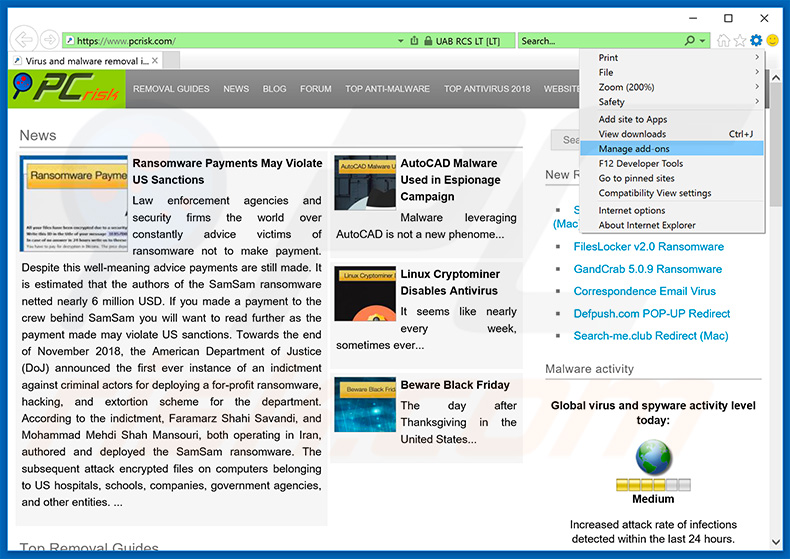Open Defpush.com POP-UP Redirect guide
The height and width of the screenshot is (559, 790).
tap(651, 313)
